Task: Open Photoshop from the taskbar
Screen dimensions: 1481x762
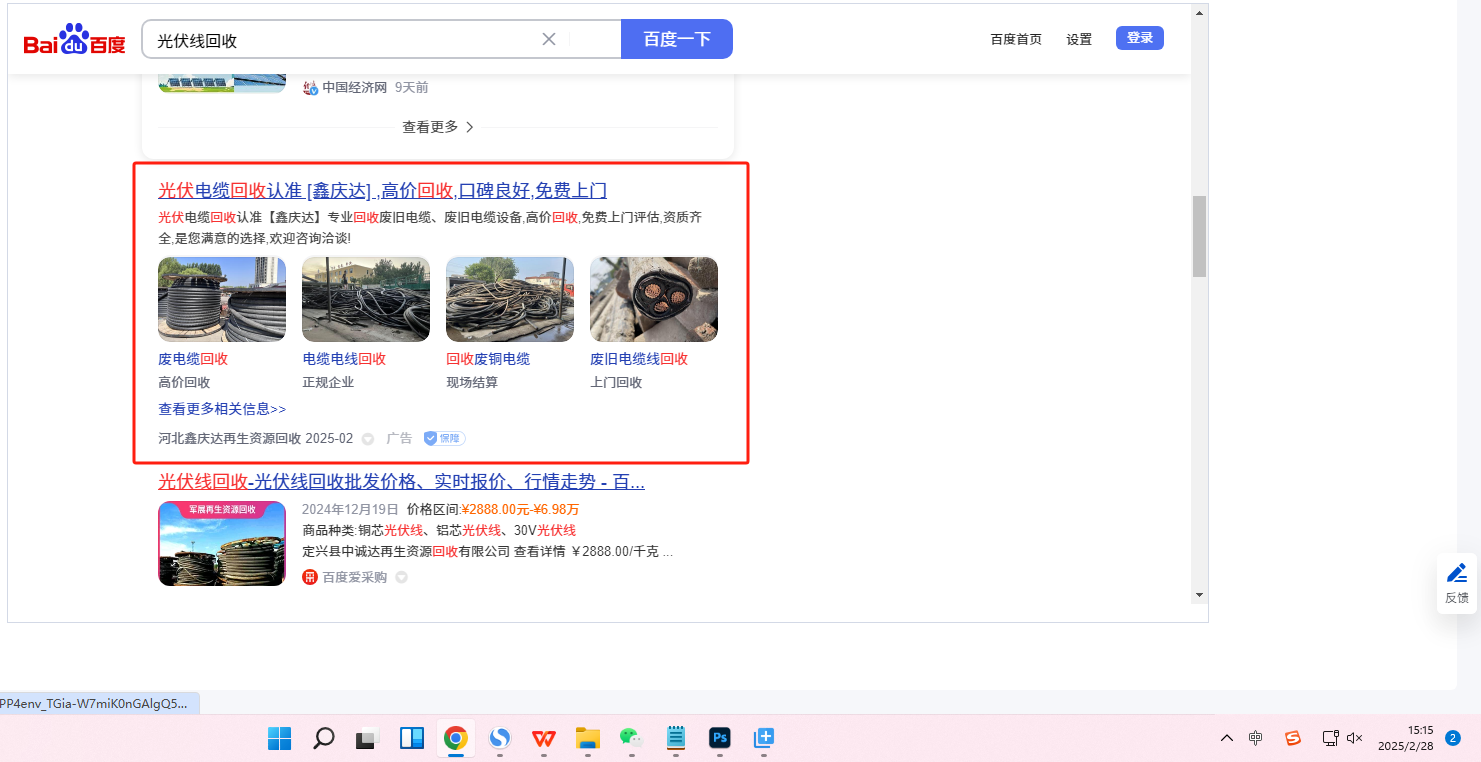Action: coord(720,738)
